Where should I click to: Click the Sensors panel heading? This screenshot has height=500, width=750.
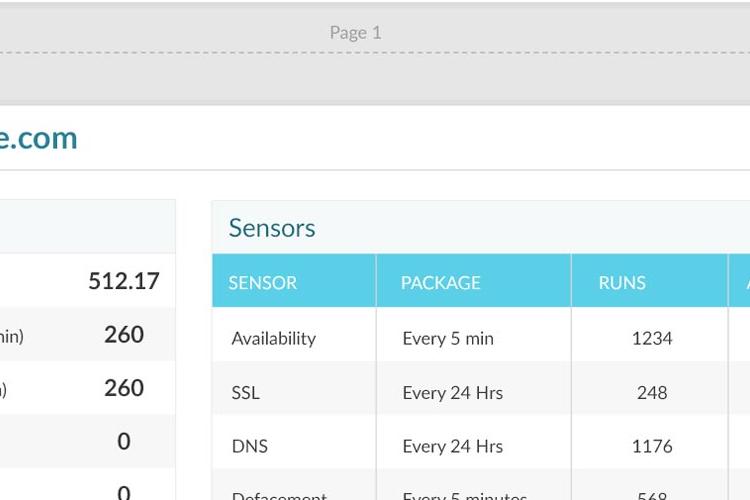pyautogui.click(x=272, y=228)
